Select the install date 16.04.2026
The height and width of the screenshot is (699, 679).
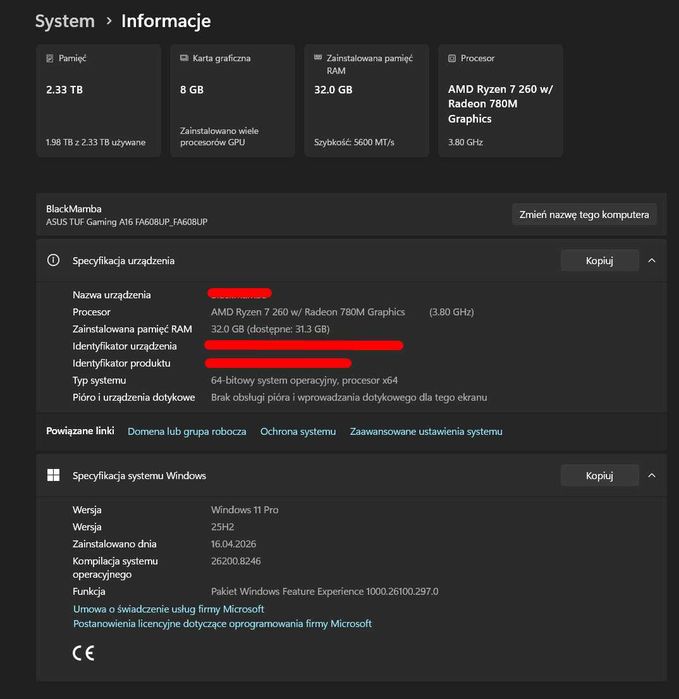[x=233, y=544]
